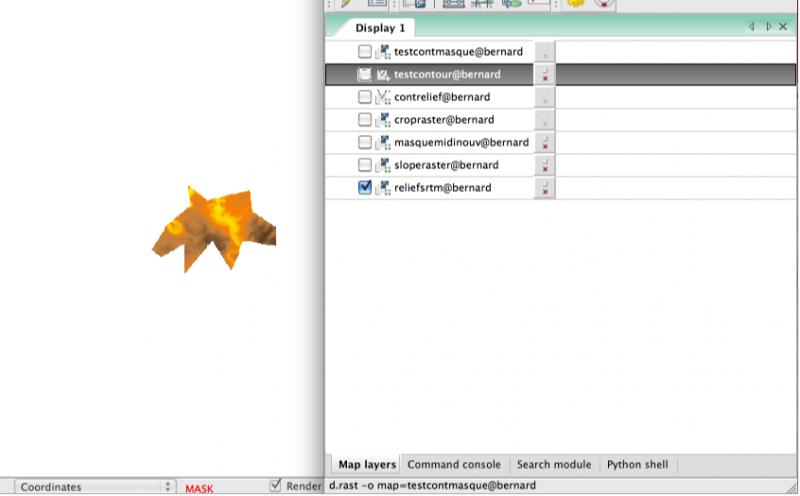This screenshot has width=800, height=496.
Task: Click properties button for sloperaster layer
Action: pos(545,165)
